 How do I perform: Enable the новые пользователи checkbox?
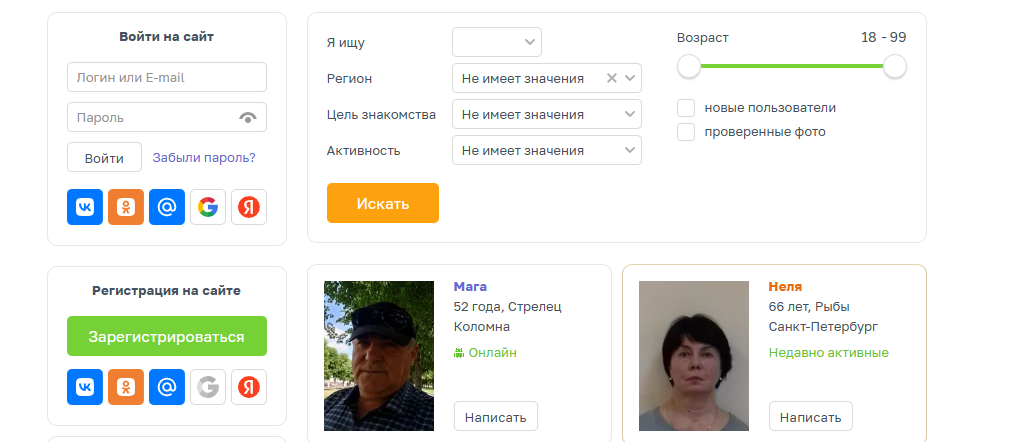(x=686, y=108)
